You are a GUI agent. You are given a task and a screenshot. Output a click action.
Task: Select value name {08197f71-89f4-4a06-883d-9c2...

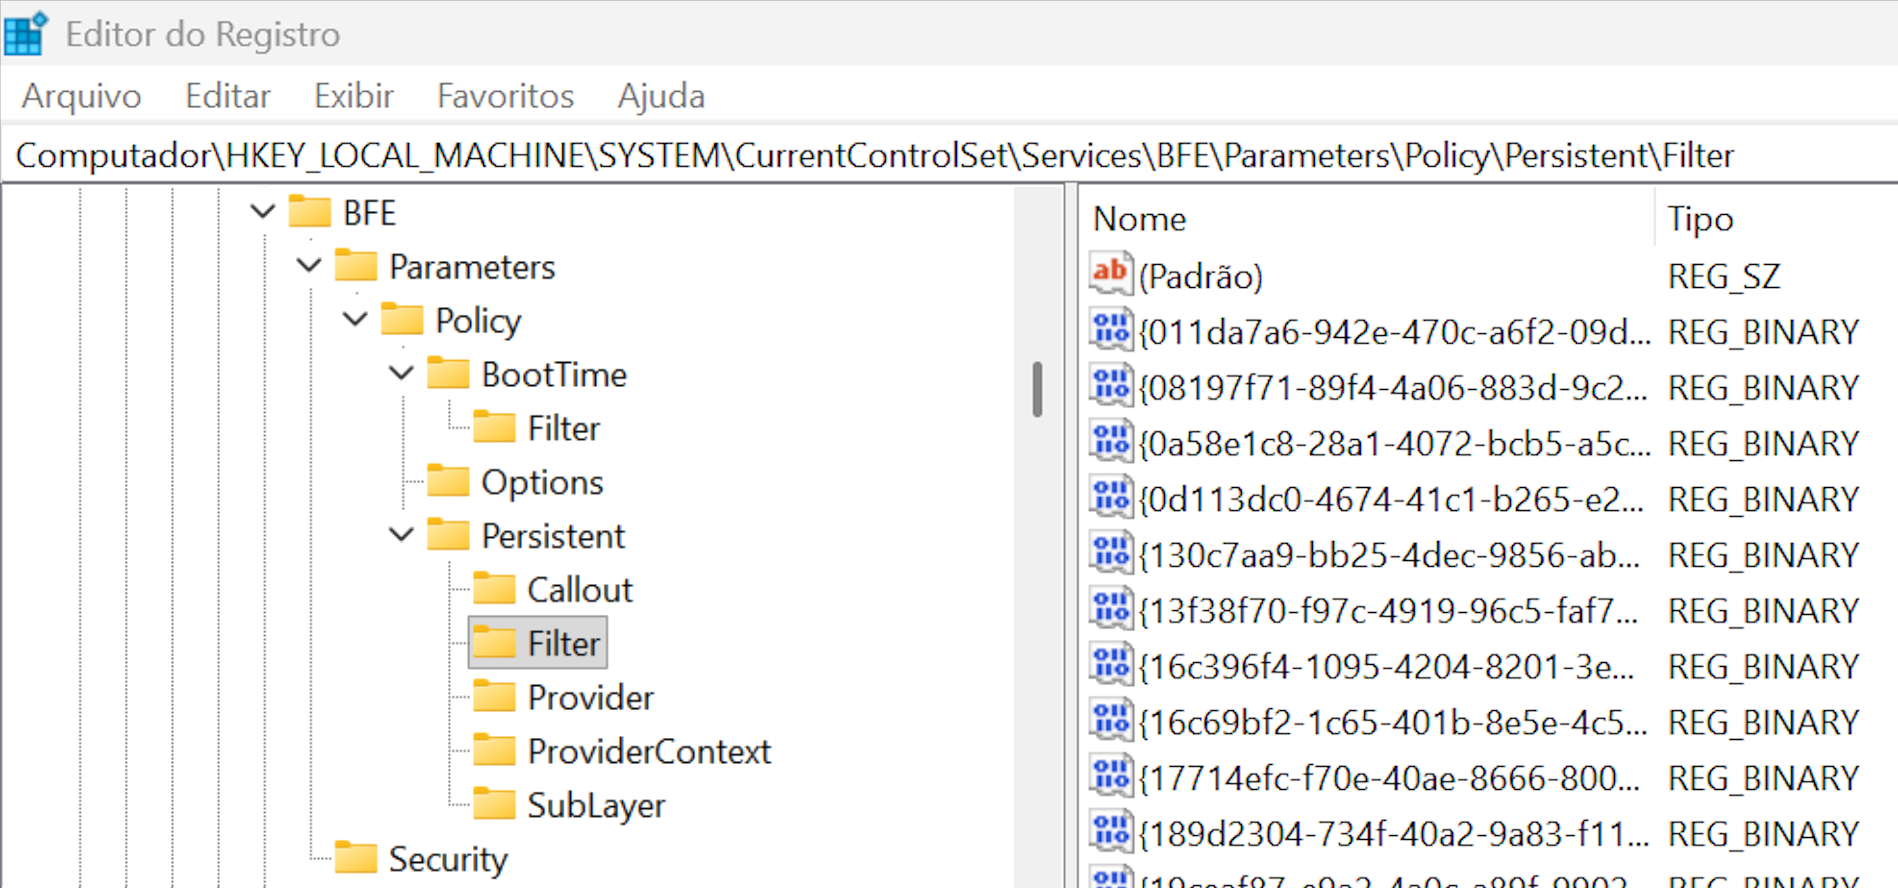[1393, 388]
